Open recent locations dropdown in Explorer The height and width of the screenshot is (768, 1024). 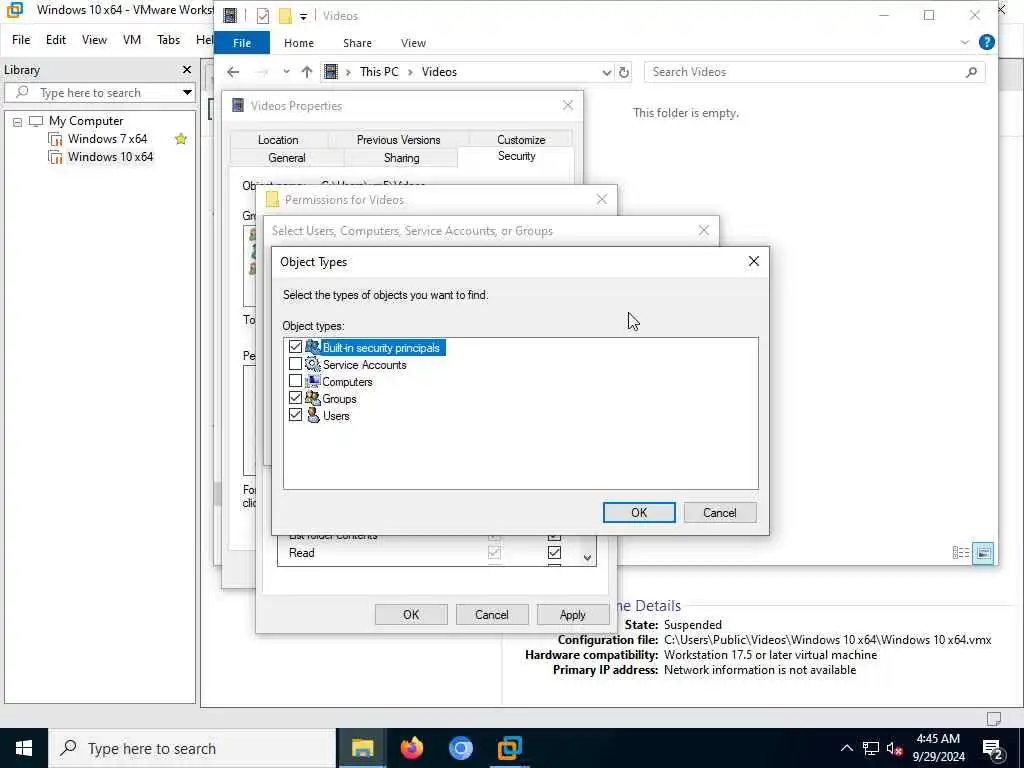pyautogui.click(x=286, y=72)
